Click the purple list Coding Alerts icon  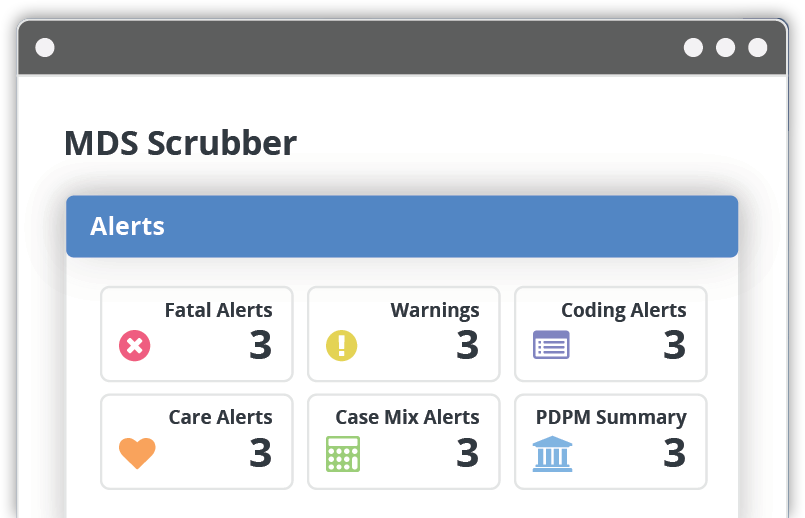[x=551, y=344]
